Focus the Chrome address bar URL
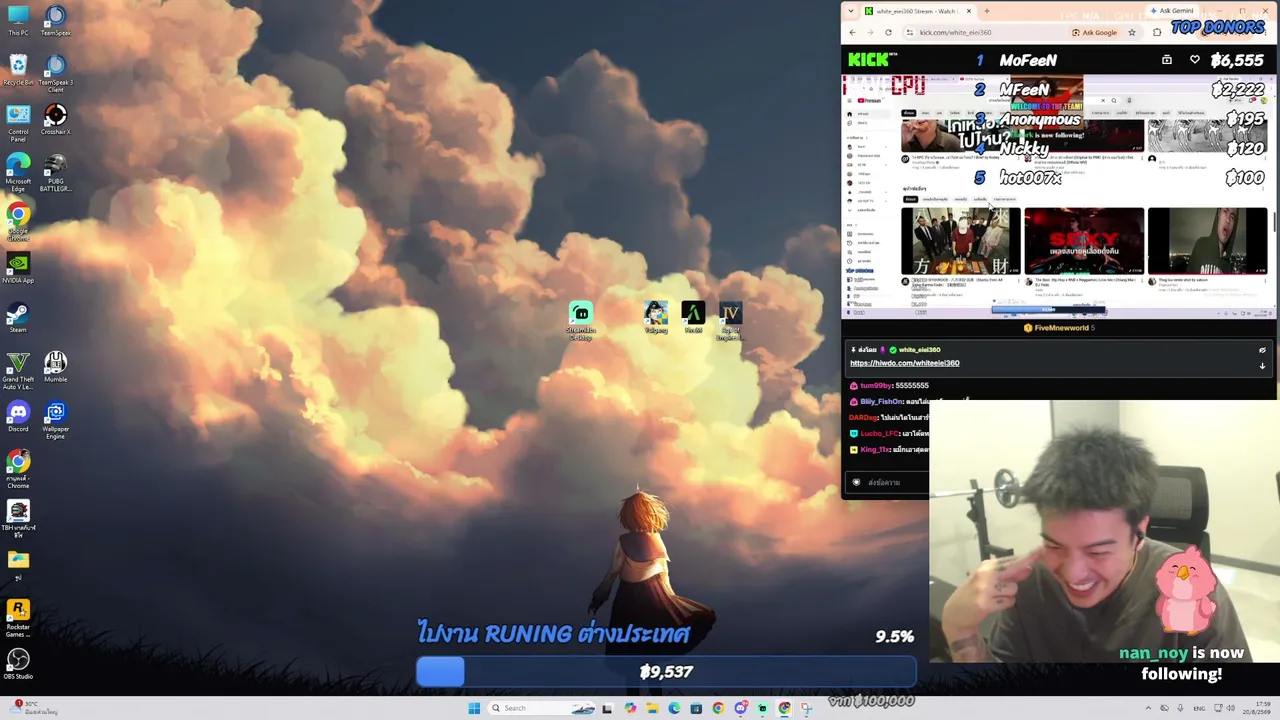This screenshot has height=720, width=1280. [x=955, y=32]
